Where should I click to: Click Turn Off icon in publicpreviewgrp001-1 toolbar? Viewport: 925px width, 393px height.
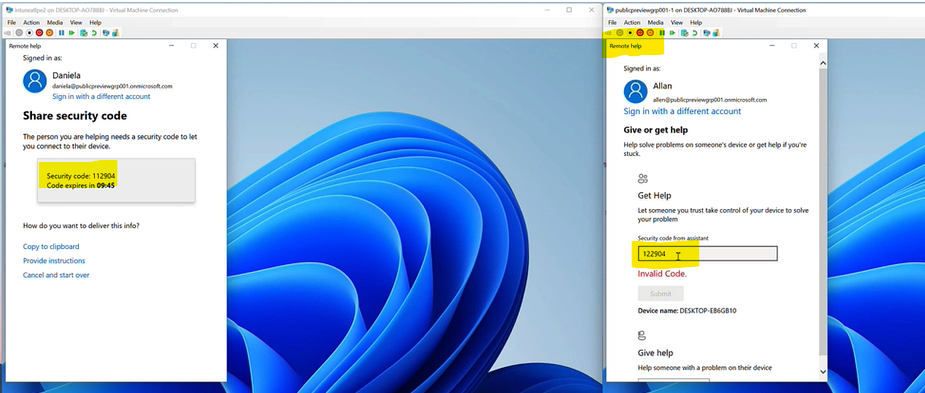[x=630, y=32]
